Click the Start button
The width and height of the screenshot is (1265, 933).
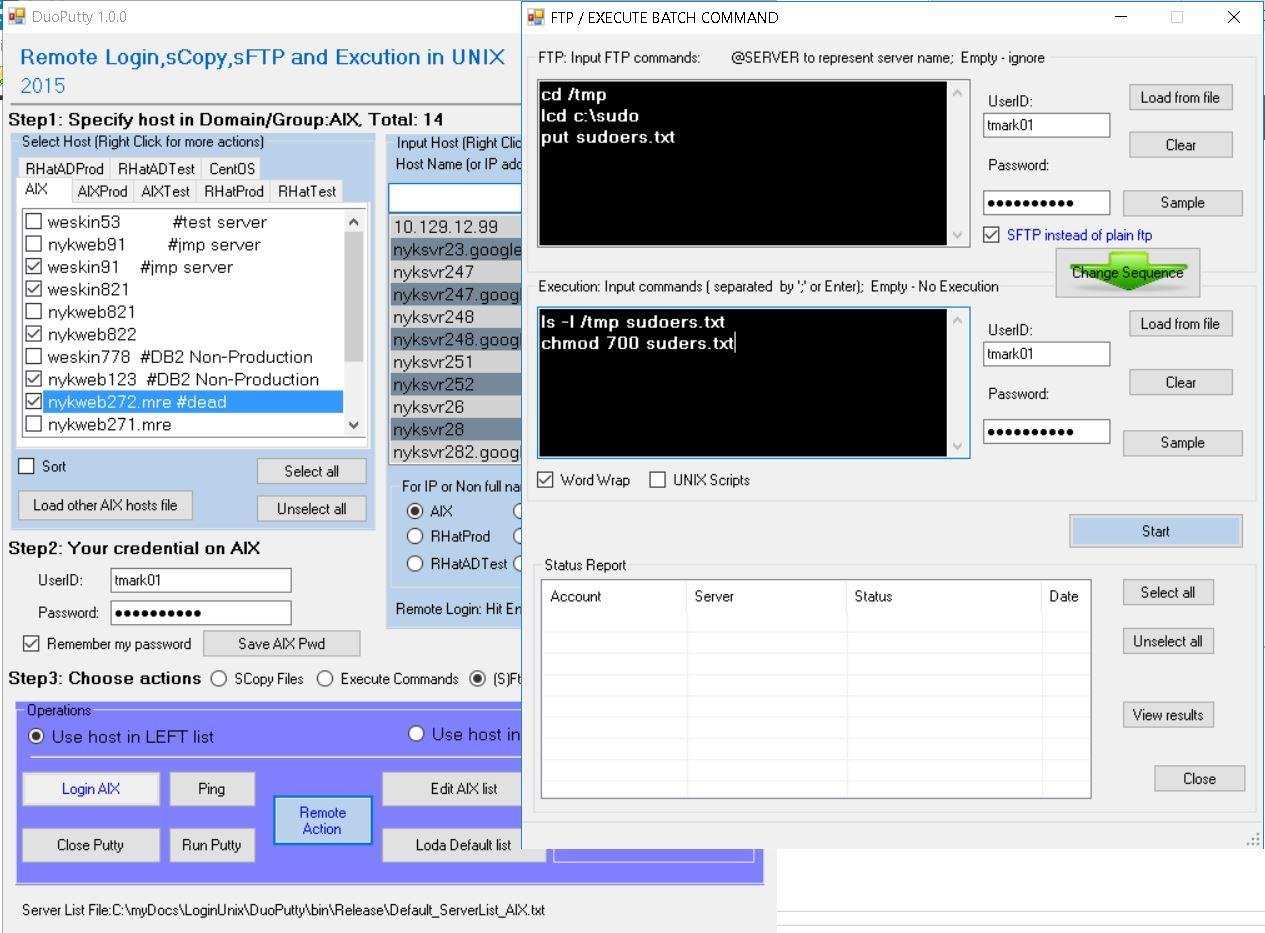coord(1156,531)
